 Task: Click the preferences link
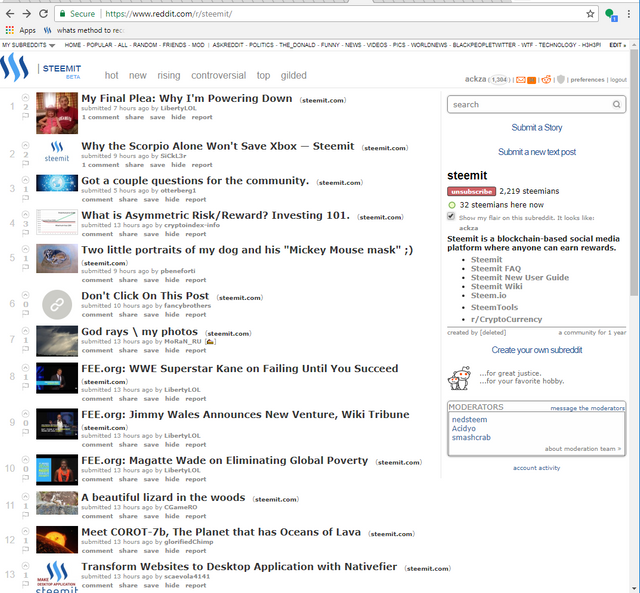coord(587,80)
